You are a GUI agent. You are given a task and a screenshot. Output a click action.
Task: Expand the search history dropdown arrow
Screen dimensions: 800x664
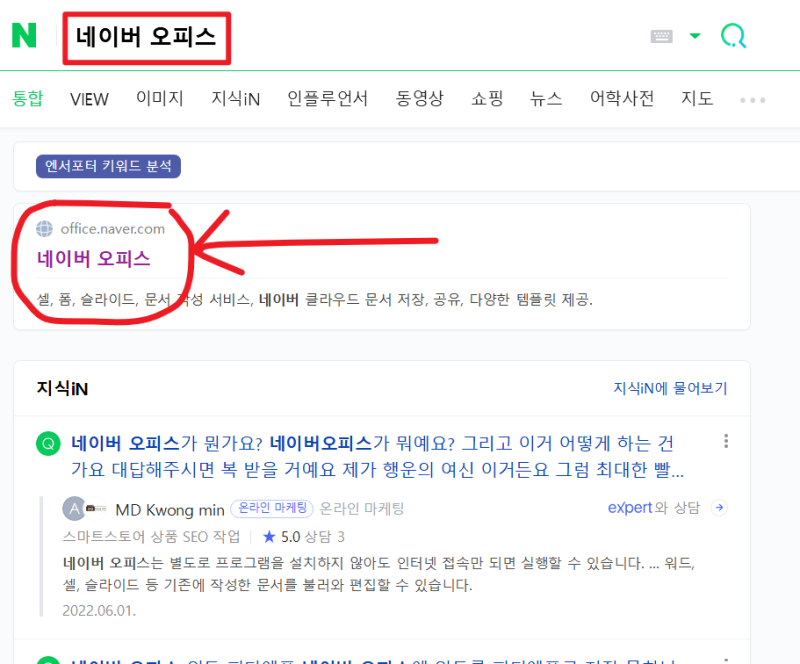tap(695, 36)
